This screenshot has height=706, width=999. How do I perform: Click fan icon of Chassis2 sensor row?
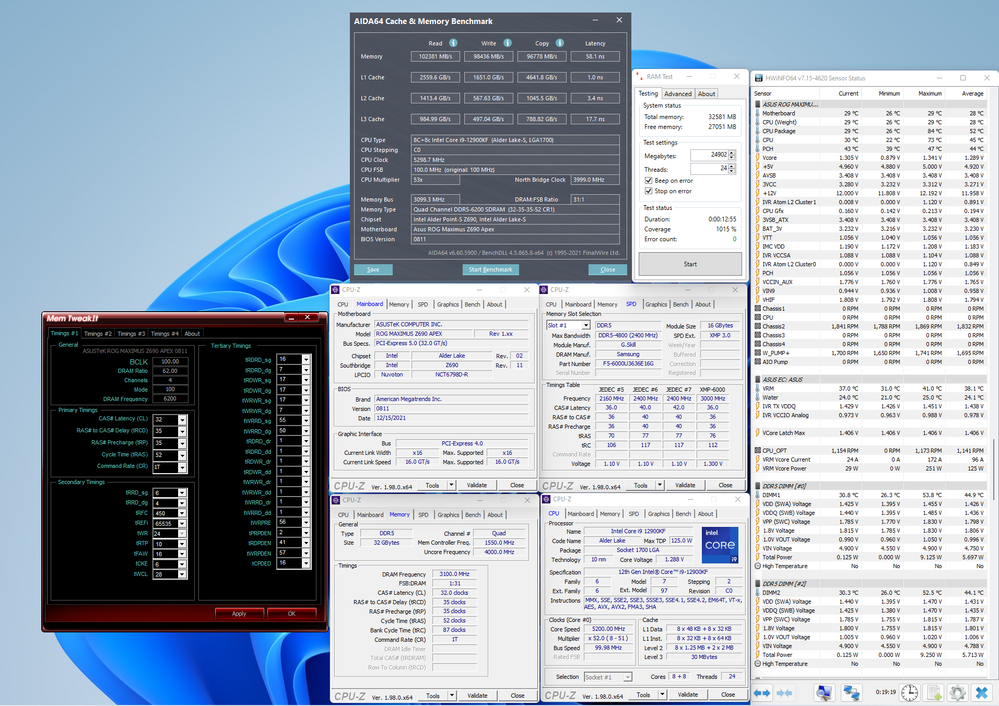pyautogui.click(x=758, y=326)
